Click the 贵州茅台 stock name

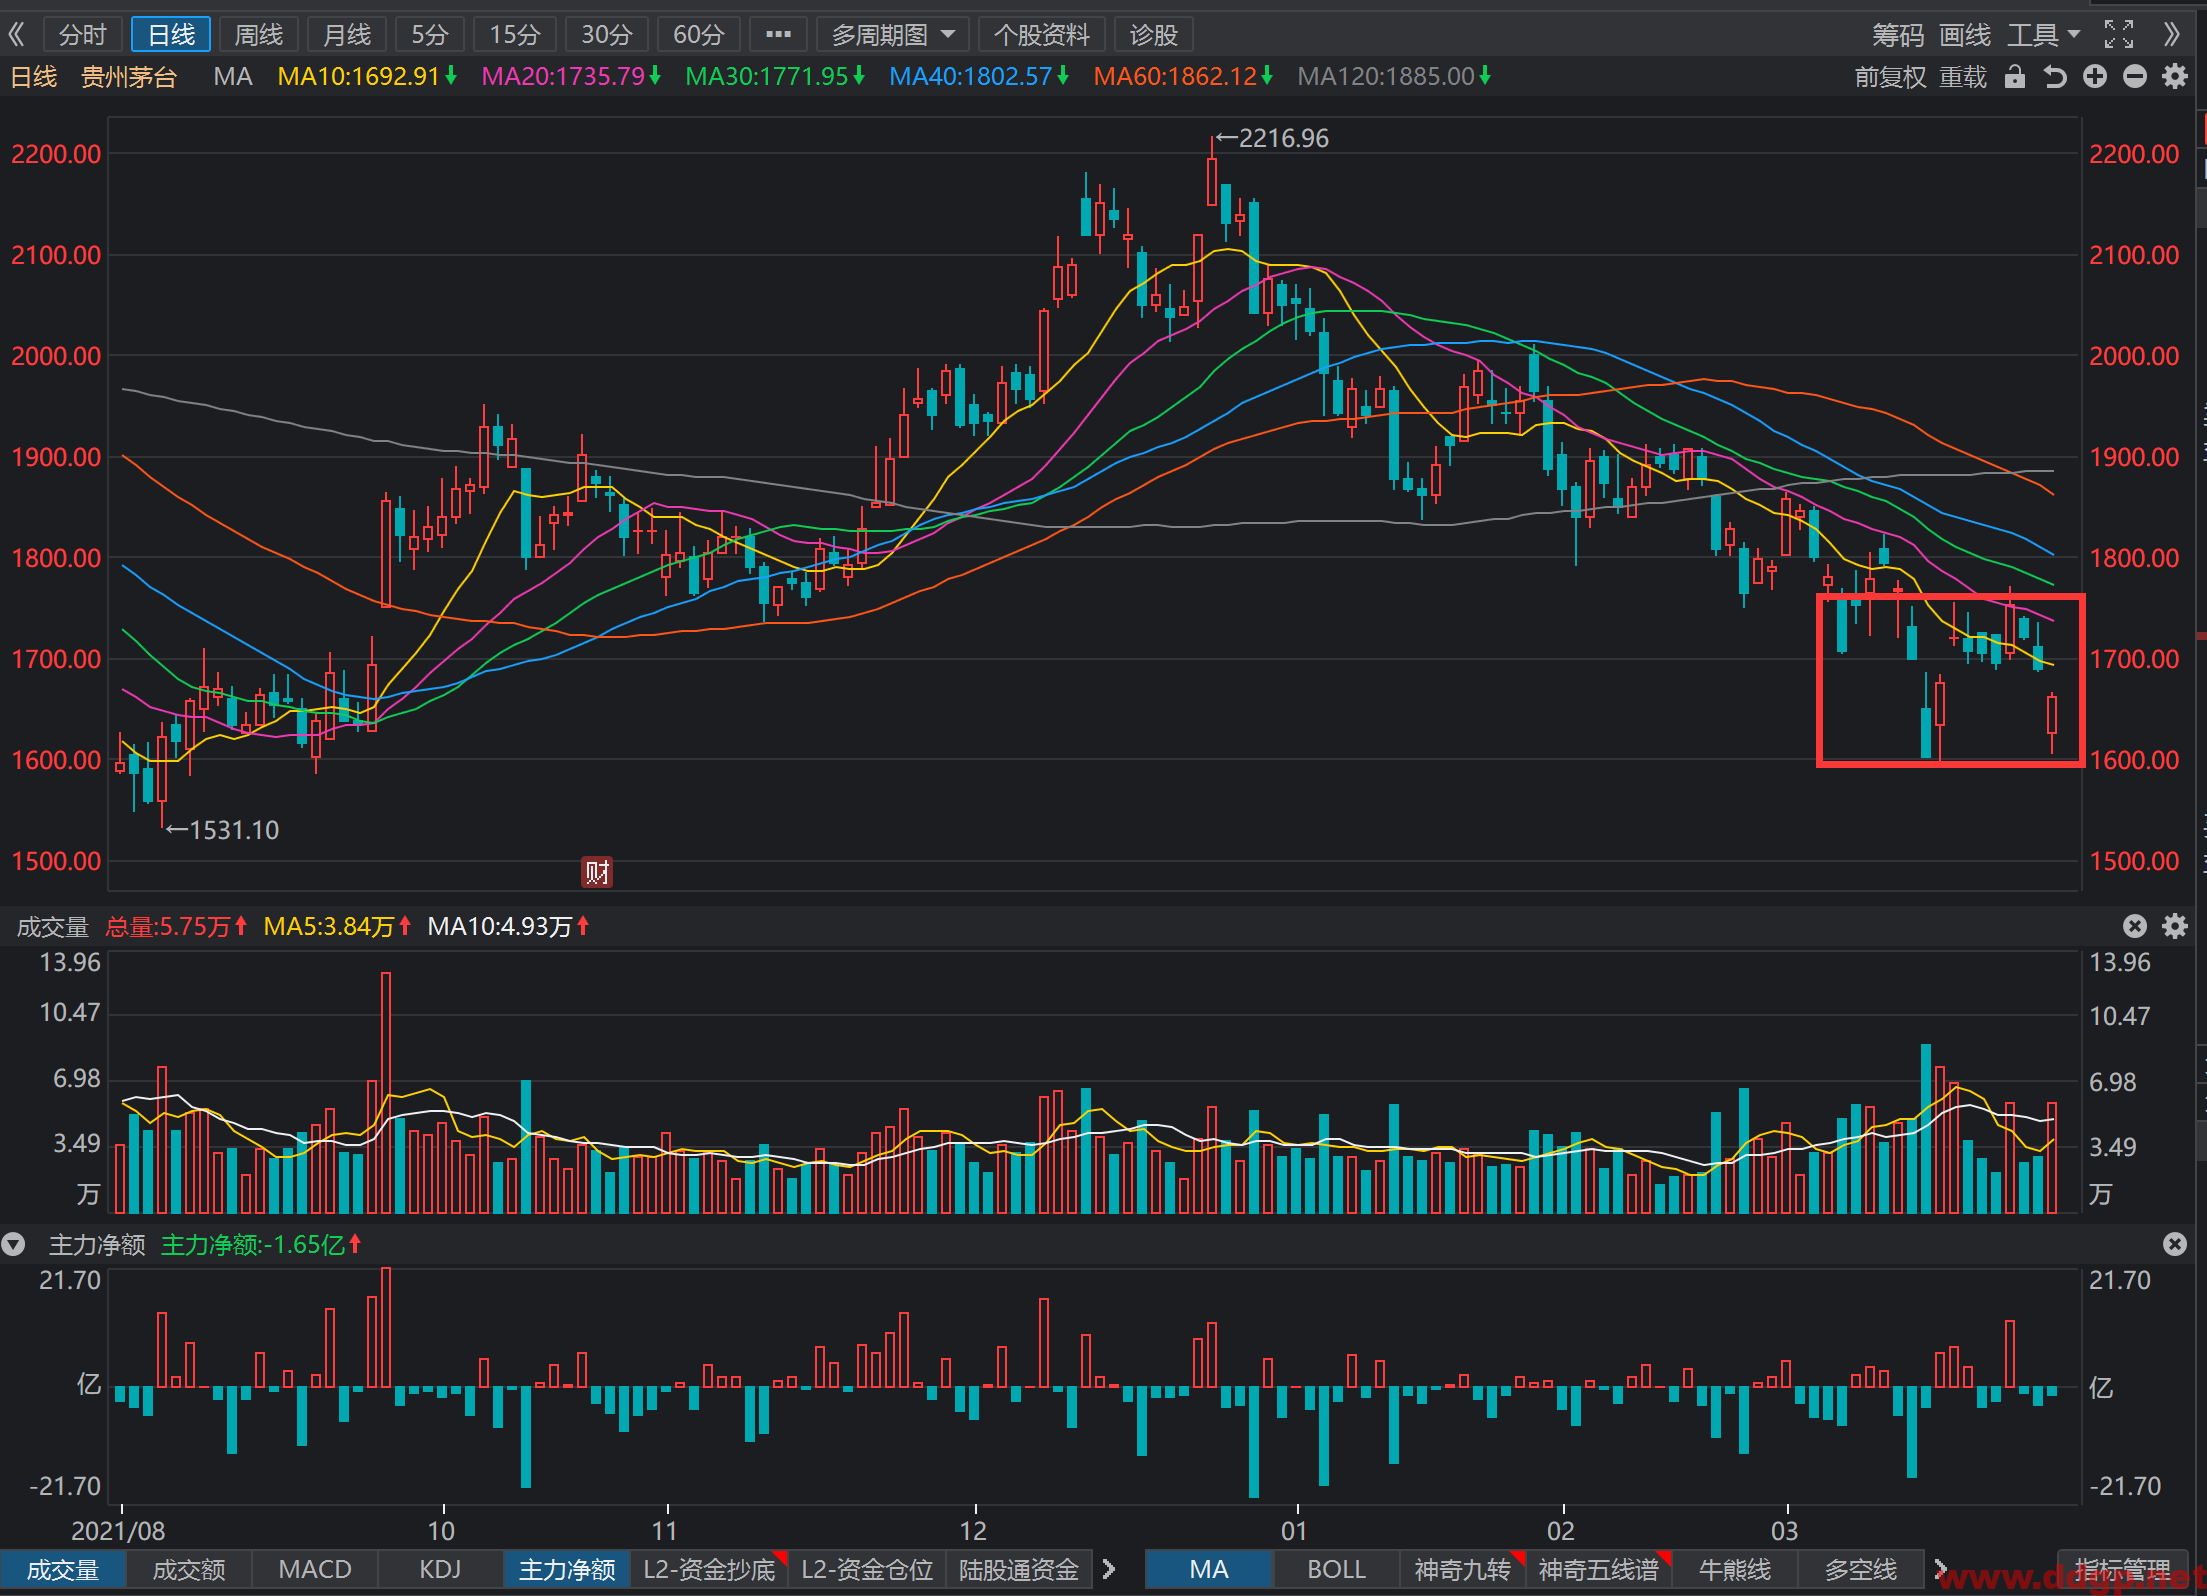pos(129,77)
